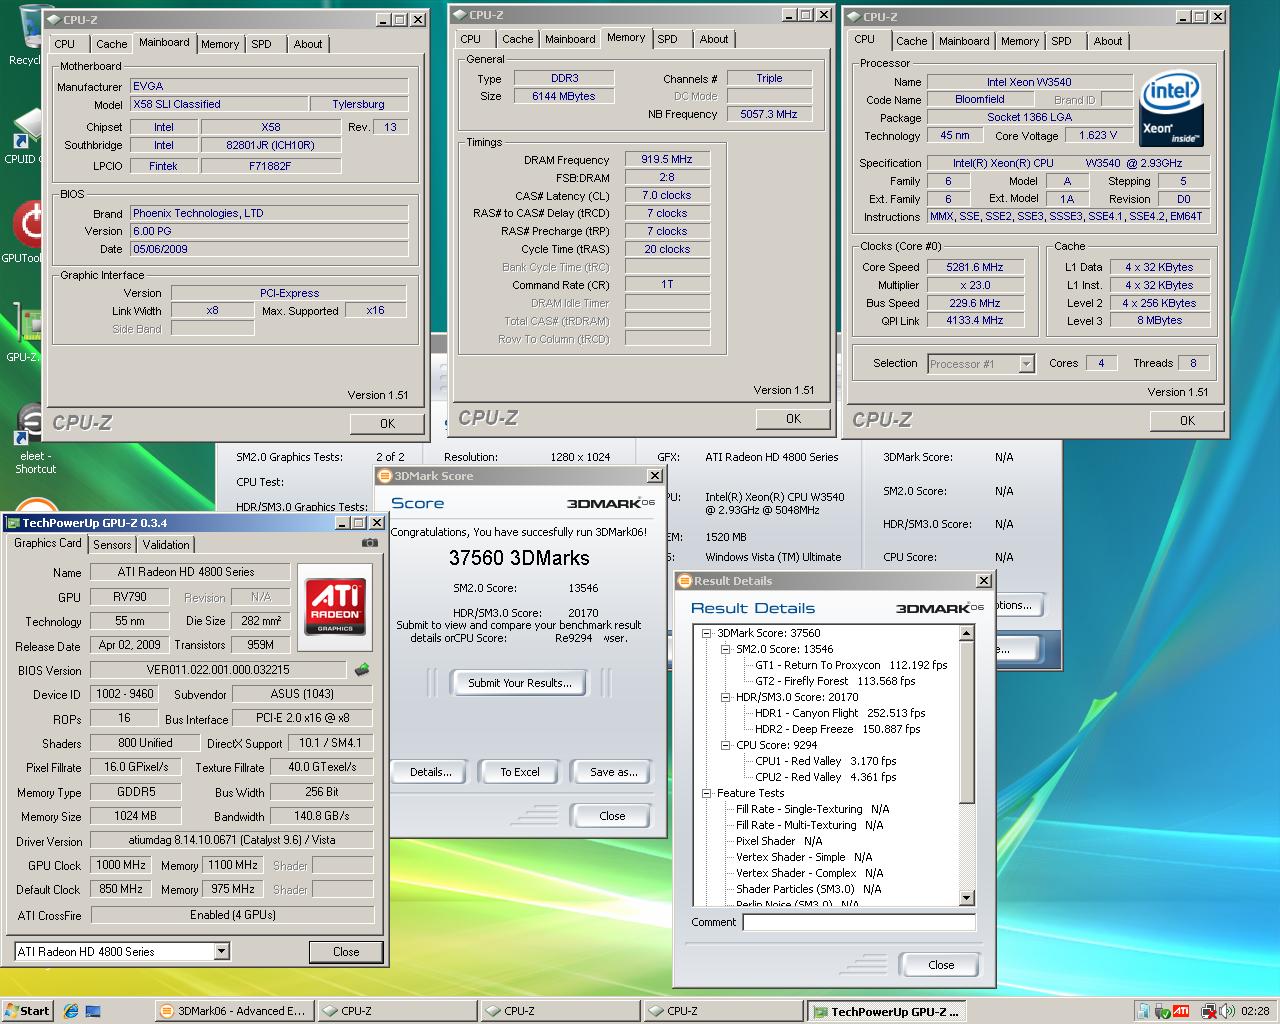This screenshot has height=1024, width=1280.
Task: Switch to Cache tab in the Mainboard CPU-Z window
Action: coord(111,44)
